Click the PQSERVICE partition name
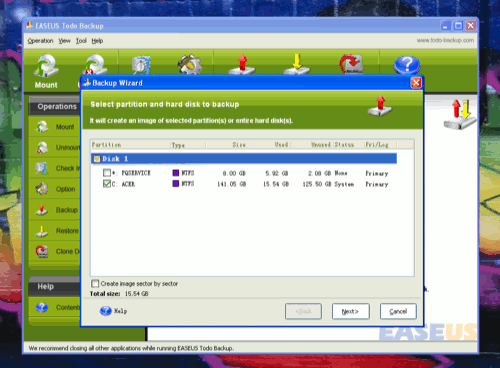This screenshot has height=368, width=500. (x=136, y=173)
